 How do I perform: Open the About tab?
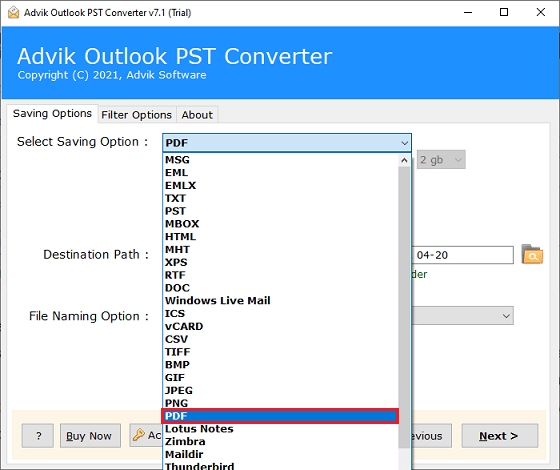click(x=197, y=115)
